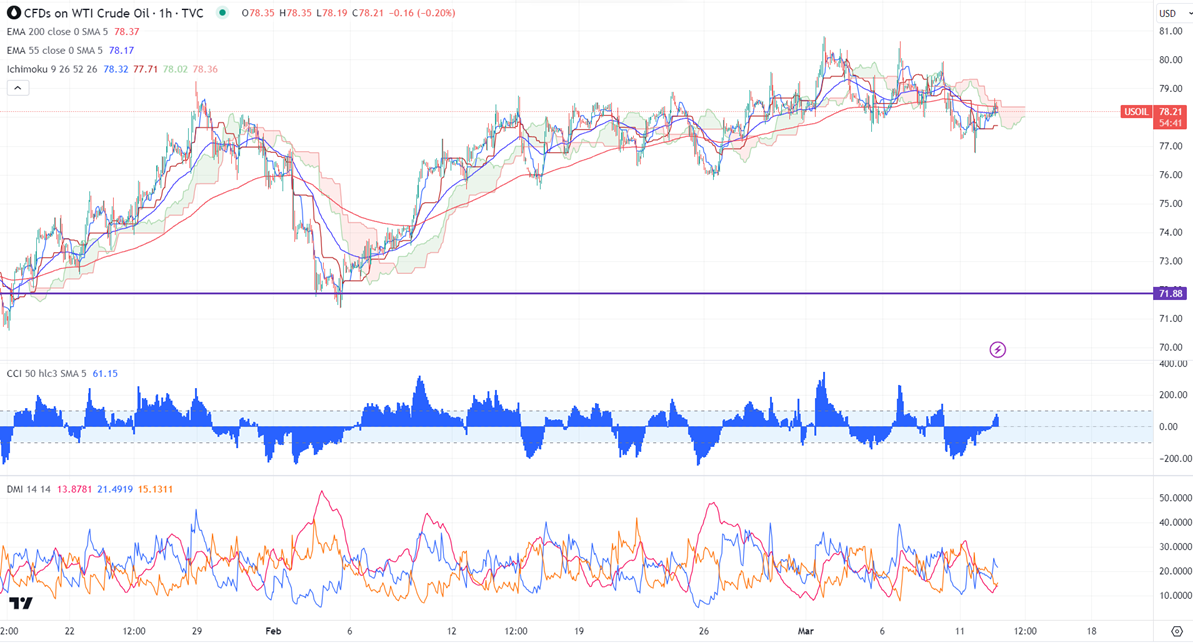Open chart settings gear on the time axis

[1177, 631]
